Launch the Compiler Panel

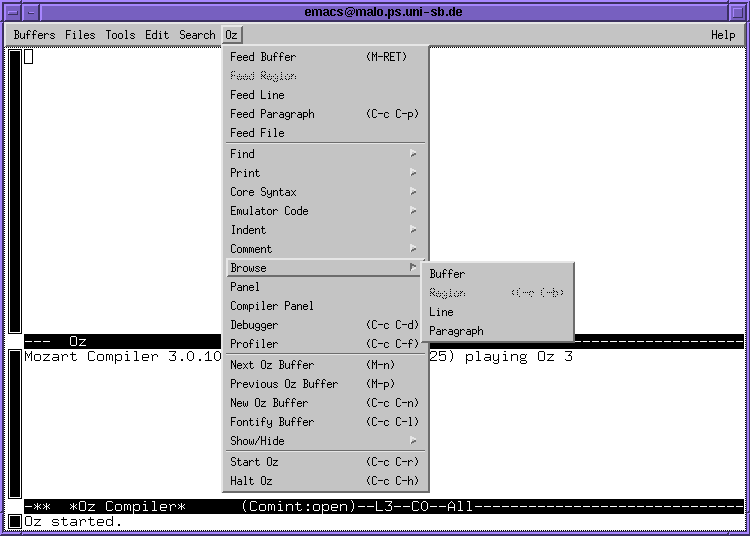272,306
